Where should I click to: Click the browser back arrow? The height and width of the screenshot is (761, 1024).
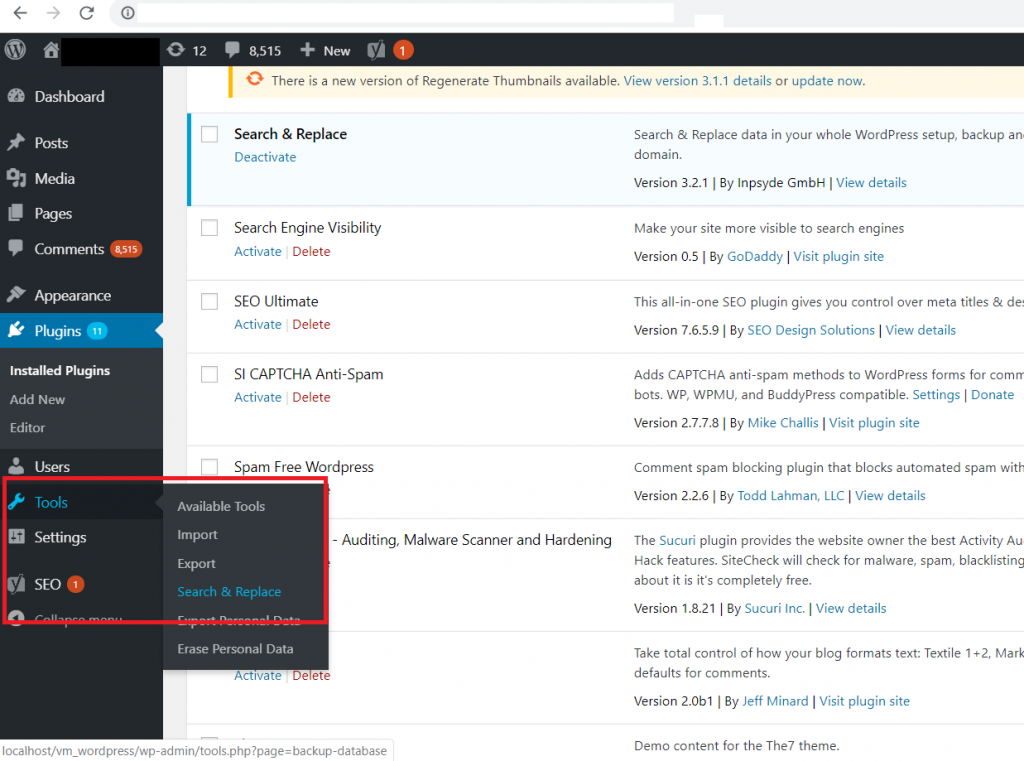point(20,12)
